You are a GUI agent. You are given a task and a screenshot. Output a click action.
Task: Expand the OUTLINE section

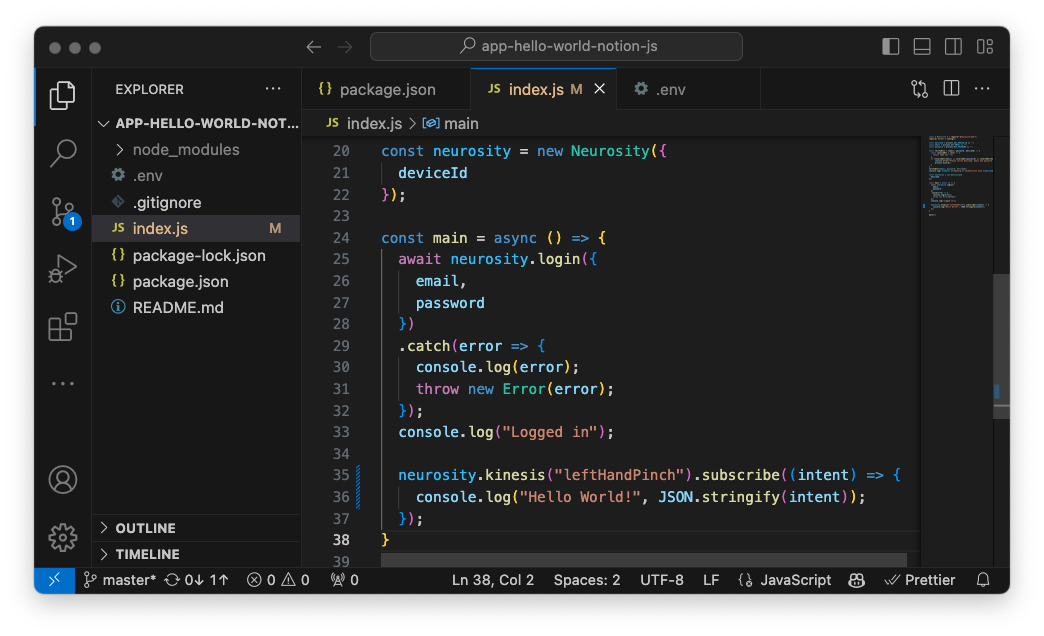[x=145, y=528]
